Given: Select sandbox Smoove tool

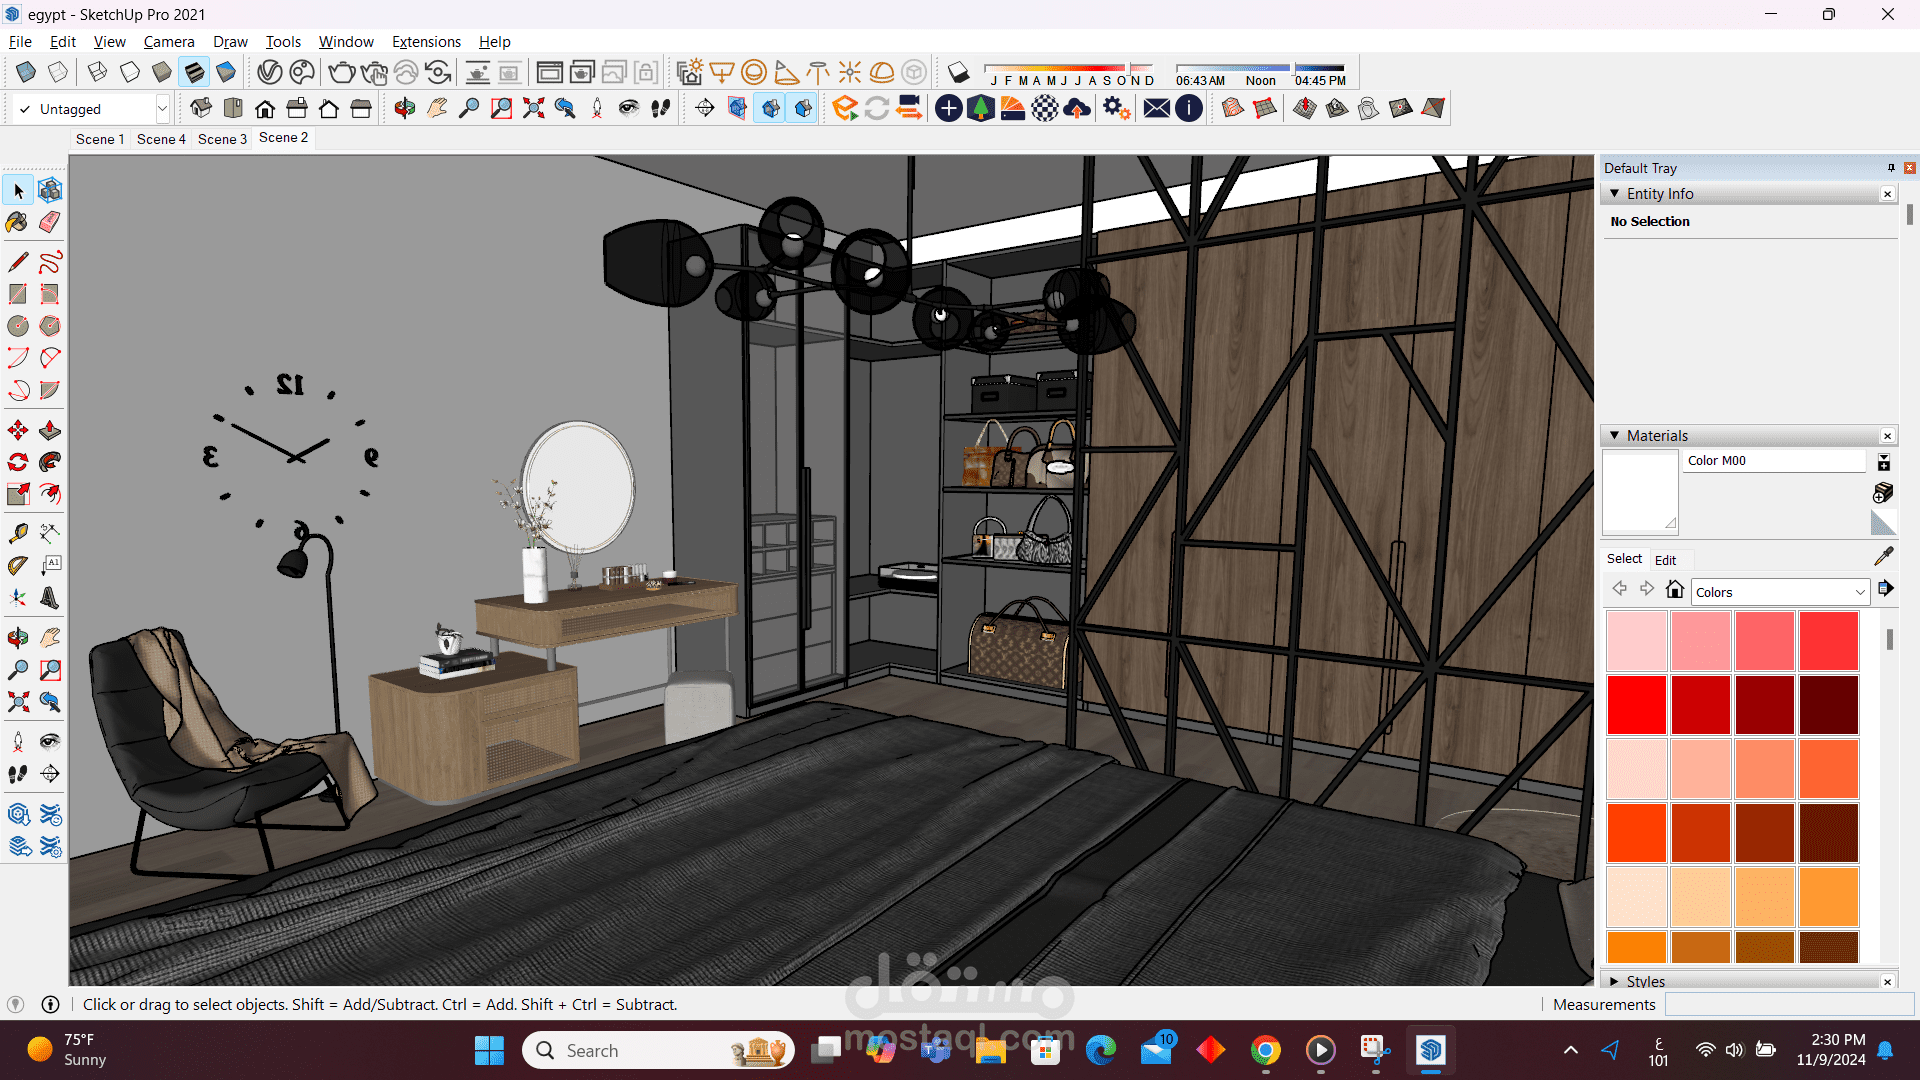Looking at the screenshot, I should (1305, 108).
